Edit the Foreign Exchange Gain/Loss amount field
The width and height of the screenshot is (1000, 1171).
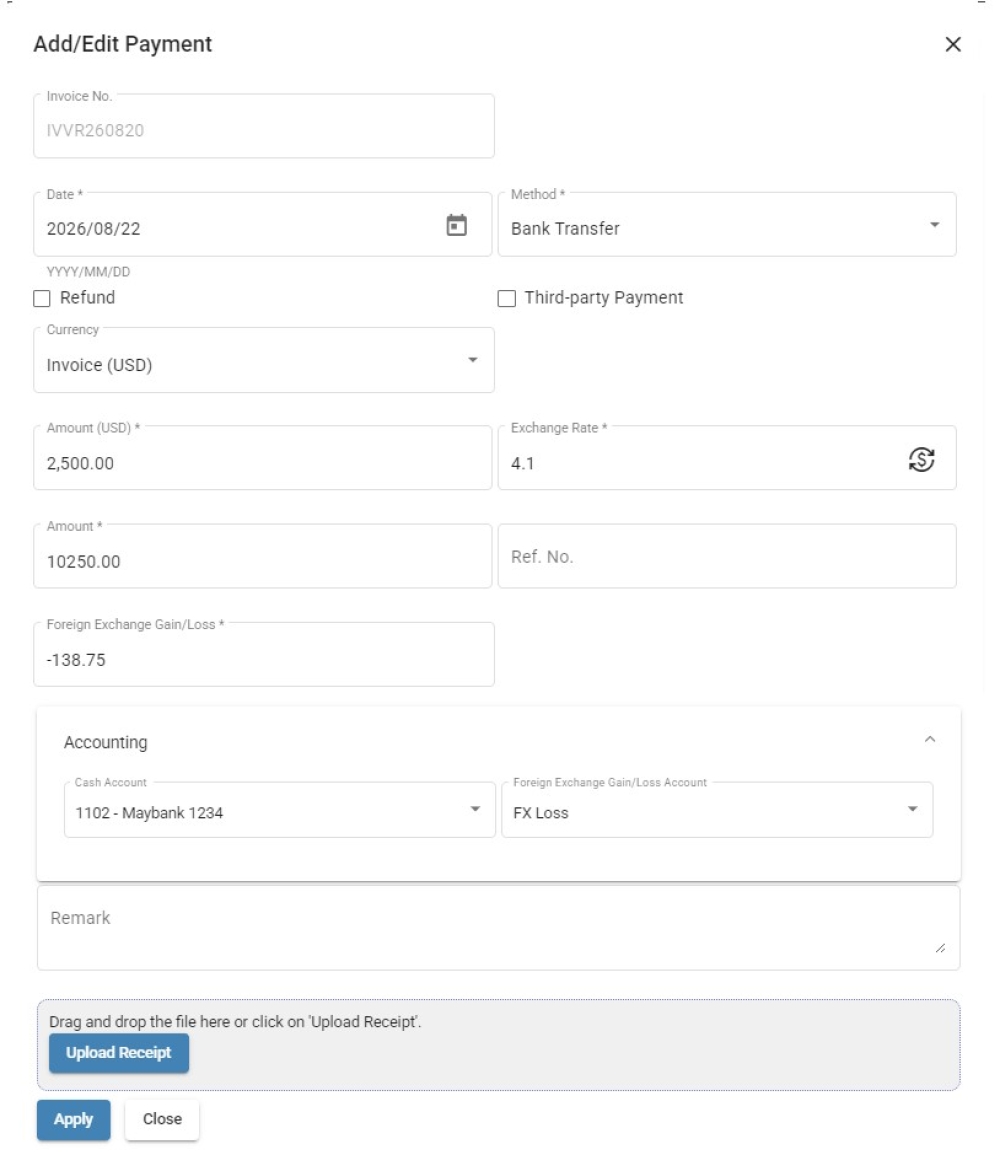264,655
